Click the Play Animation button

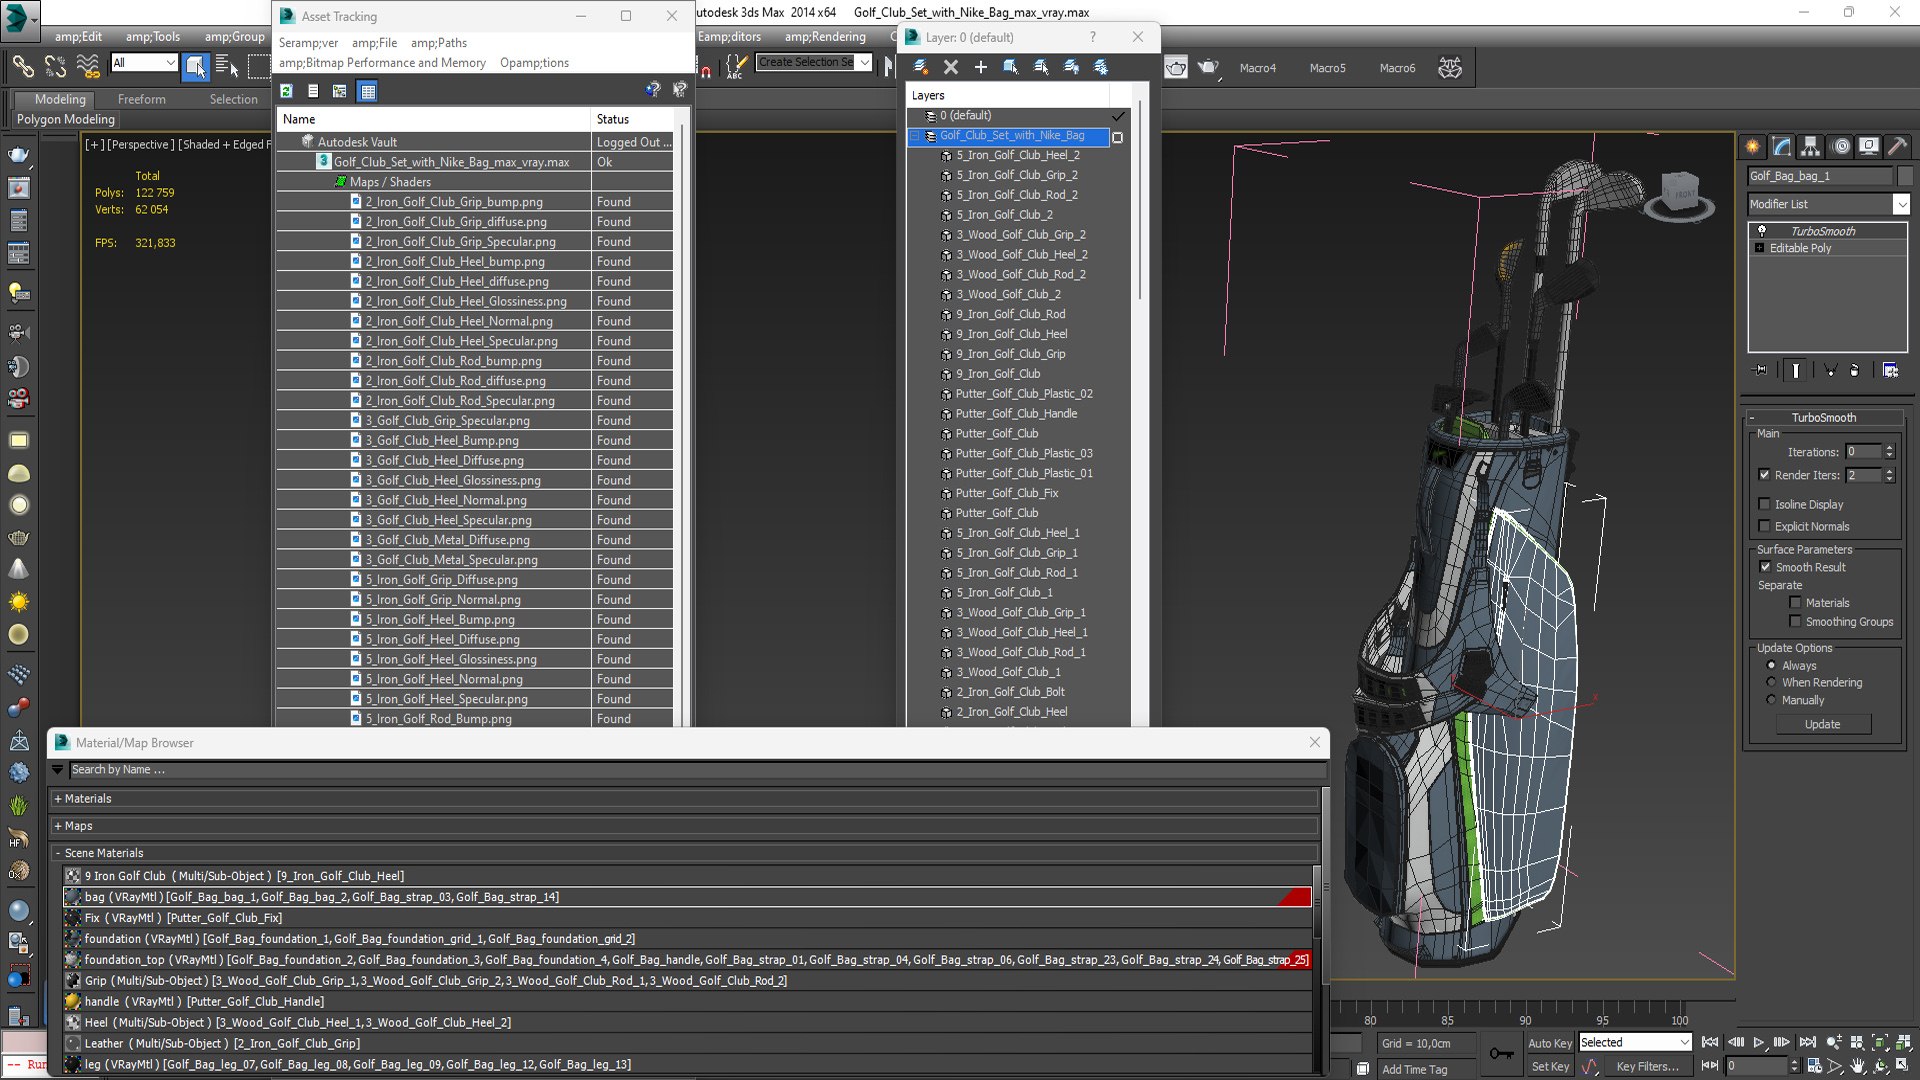tap(1758, 1042)
